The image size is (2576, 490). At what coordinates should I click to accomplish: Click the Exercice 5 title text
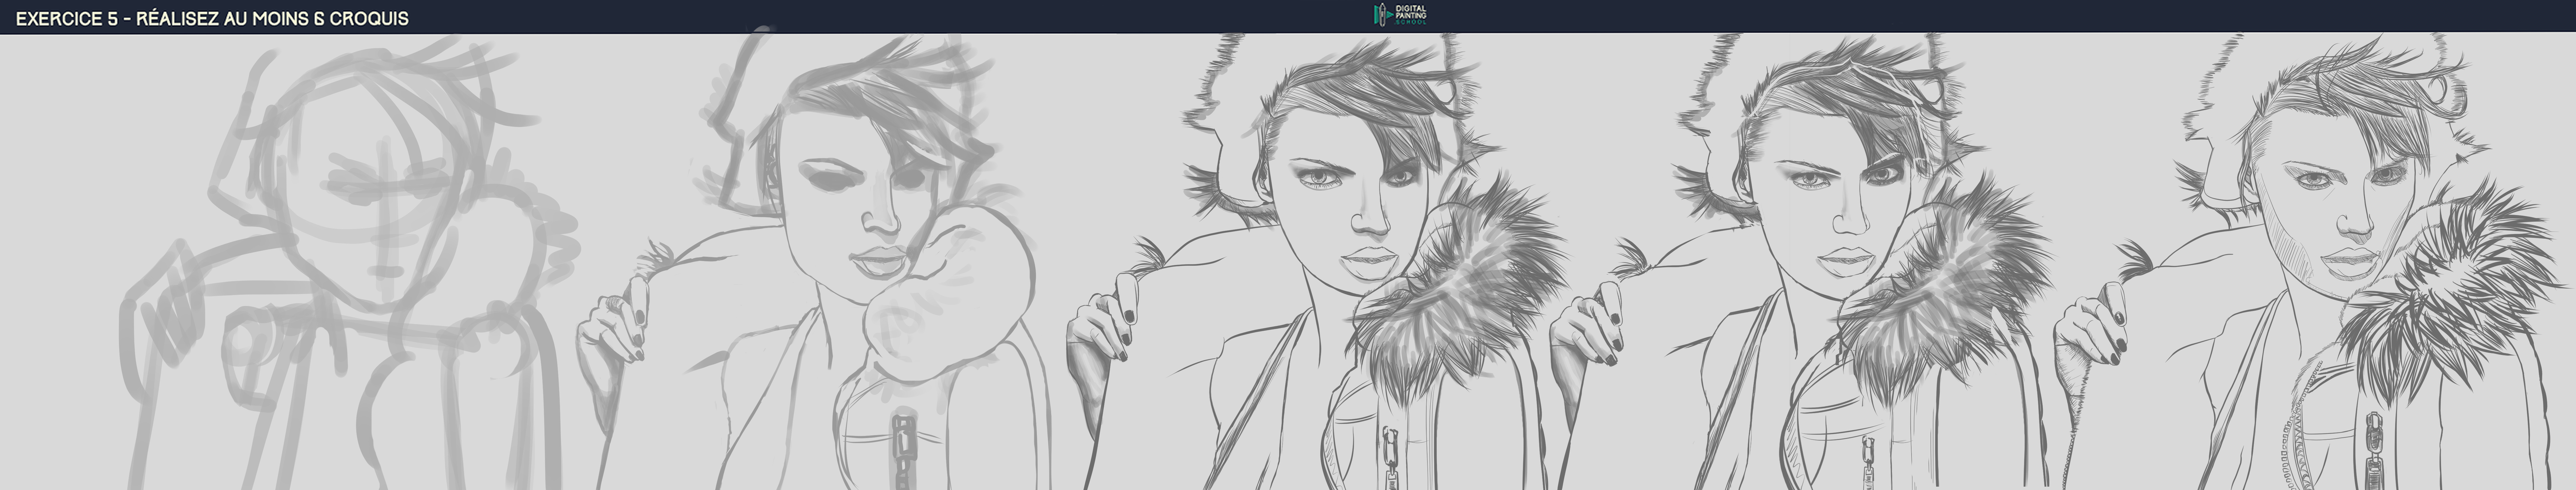(212, 18)
